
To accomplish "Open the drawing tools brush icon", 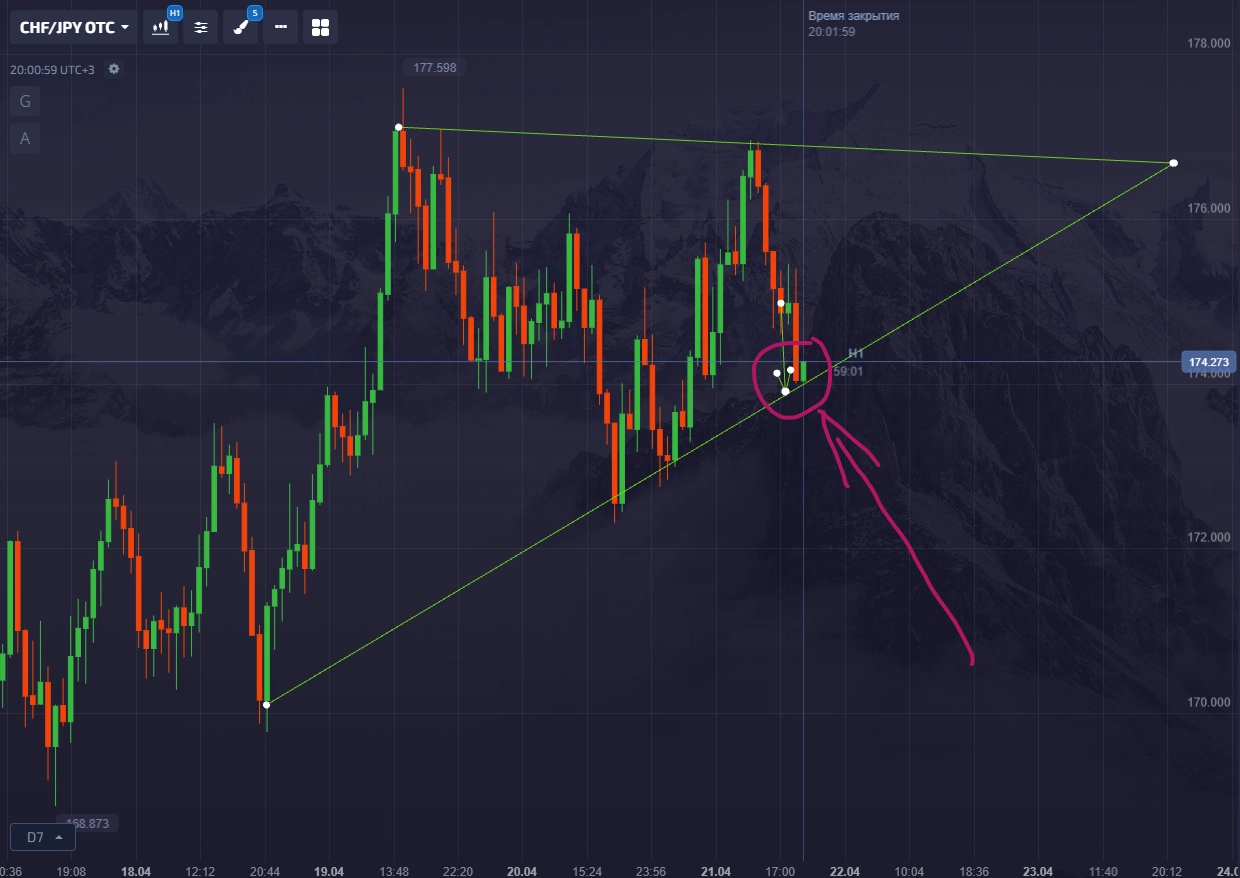I will 240,28.
